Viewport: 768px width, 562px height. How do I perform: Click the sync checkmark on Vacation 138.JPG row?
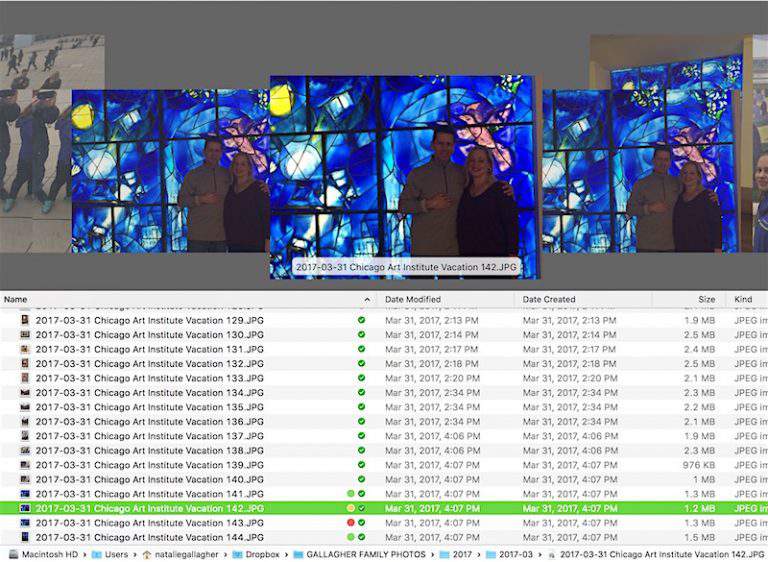pyautogui.click(x=361, y=451)
